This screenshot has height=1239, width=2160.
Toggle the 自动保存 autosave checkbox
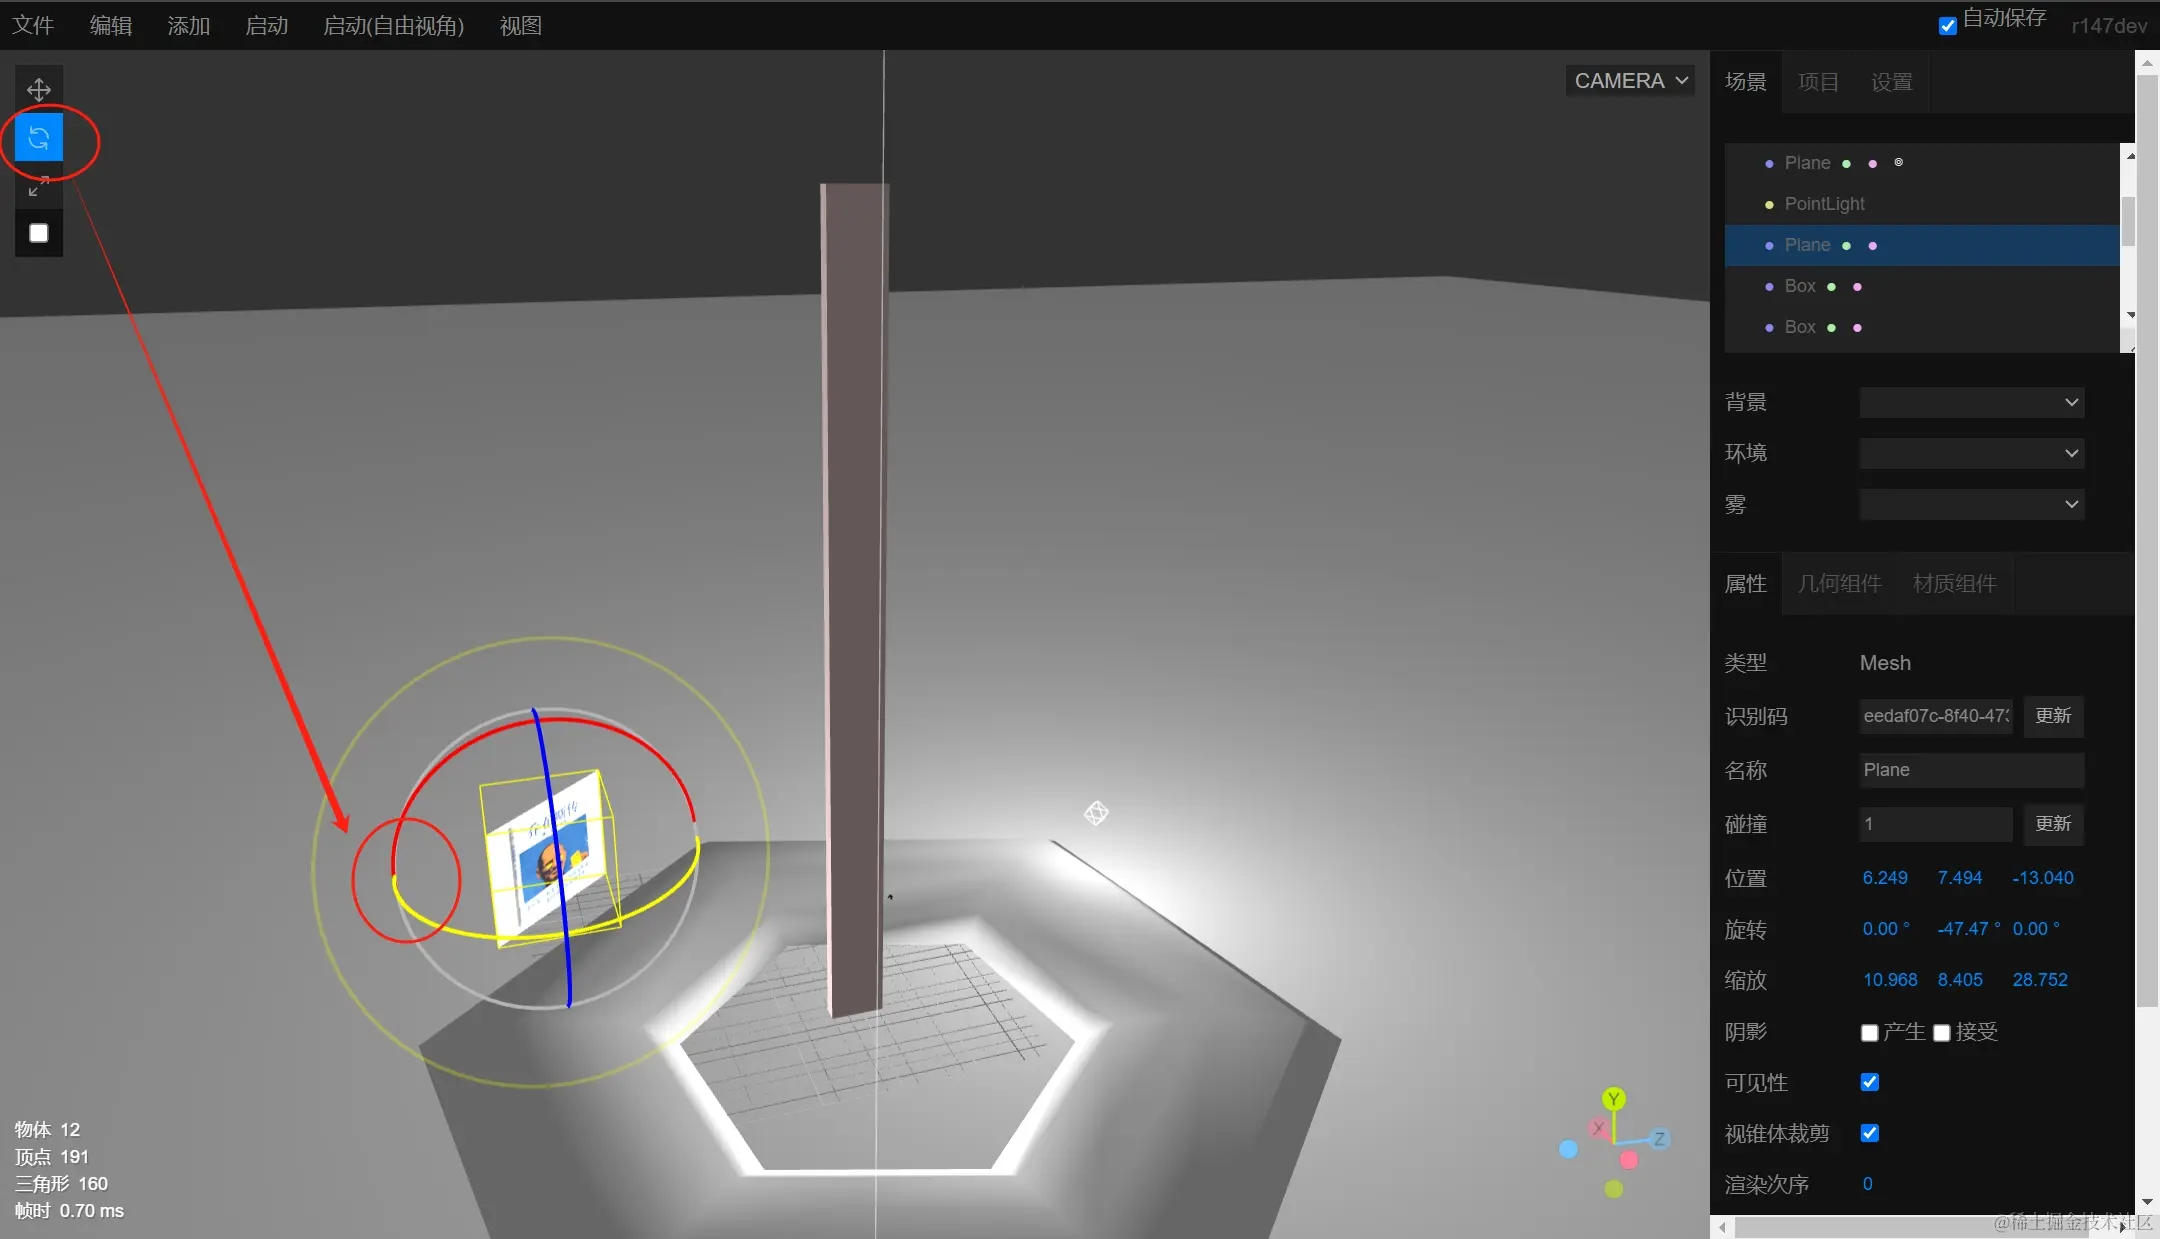(x=1947, y=26)
